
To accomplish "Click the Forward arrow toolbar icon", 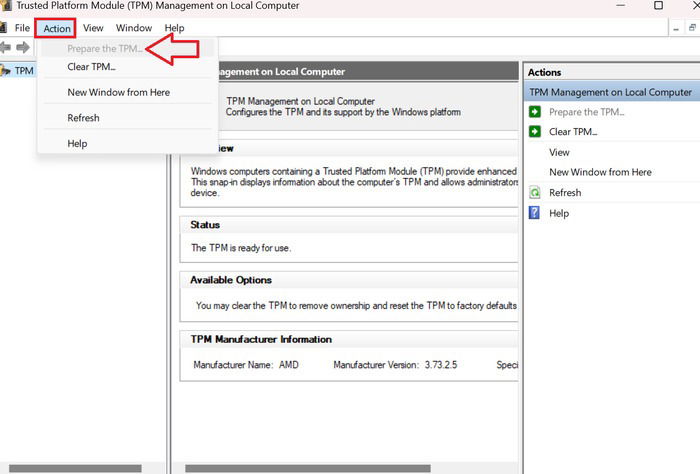I will tap(23, 47).
